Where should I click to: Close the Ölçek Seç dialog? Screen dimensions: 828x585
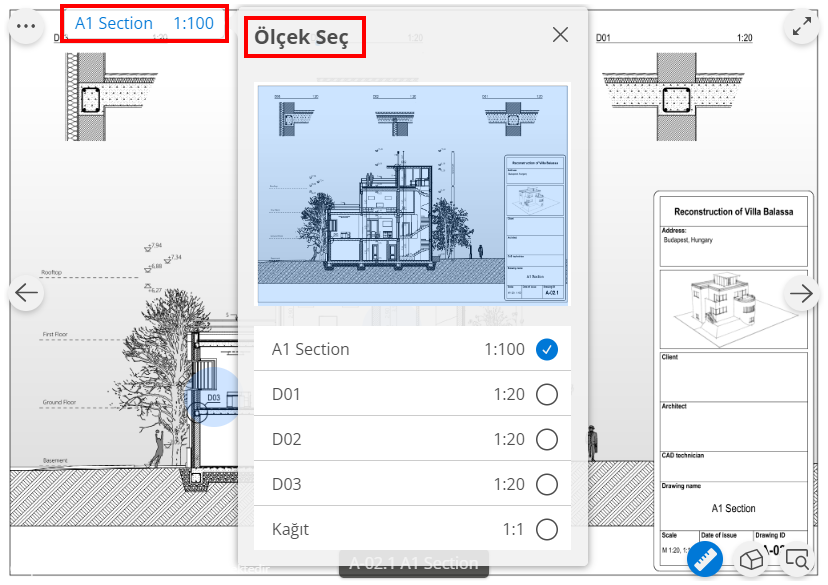point(560,35)
